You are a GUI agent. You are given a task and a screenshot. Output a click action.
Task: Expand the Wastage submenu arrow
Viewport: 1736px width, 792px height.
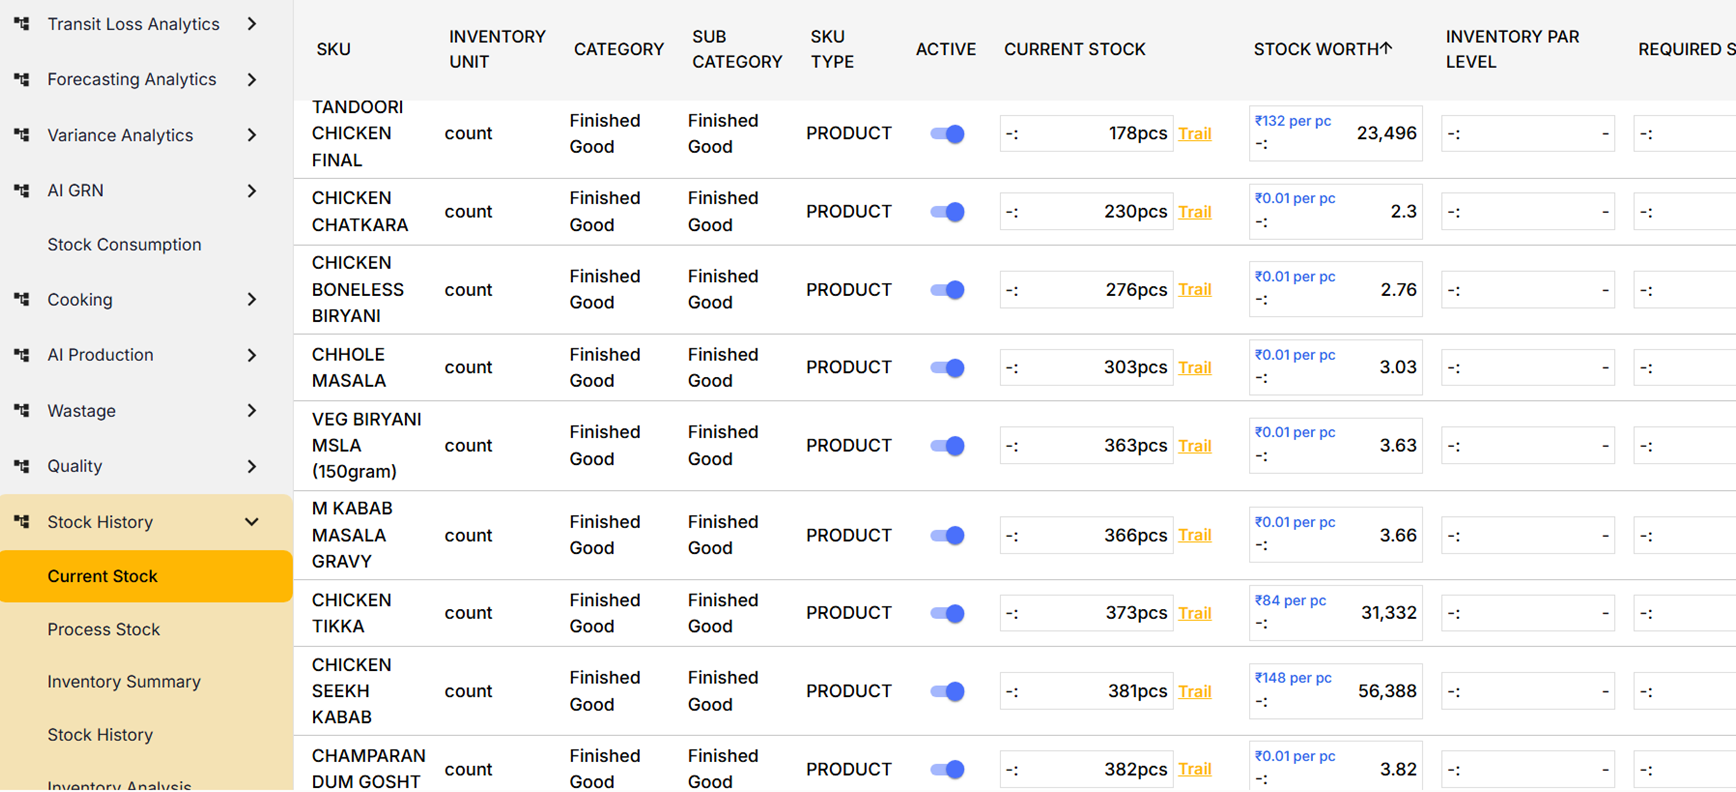(x=252, y=410)
